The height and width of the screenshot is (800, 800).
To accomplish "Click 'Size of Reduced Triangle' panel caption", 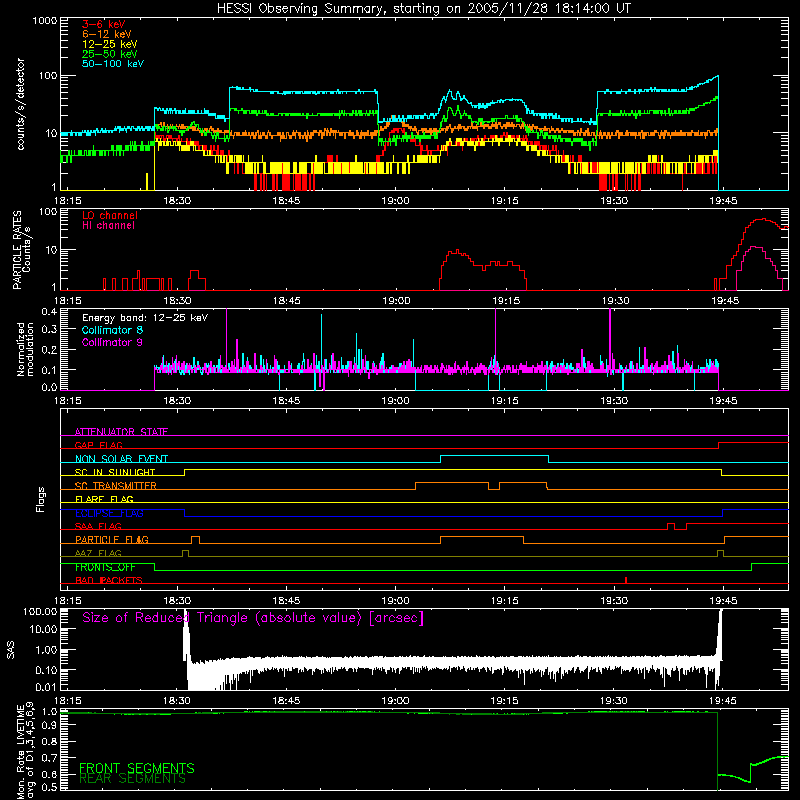I will pyautogui.click(x=253, y=618).
